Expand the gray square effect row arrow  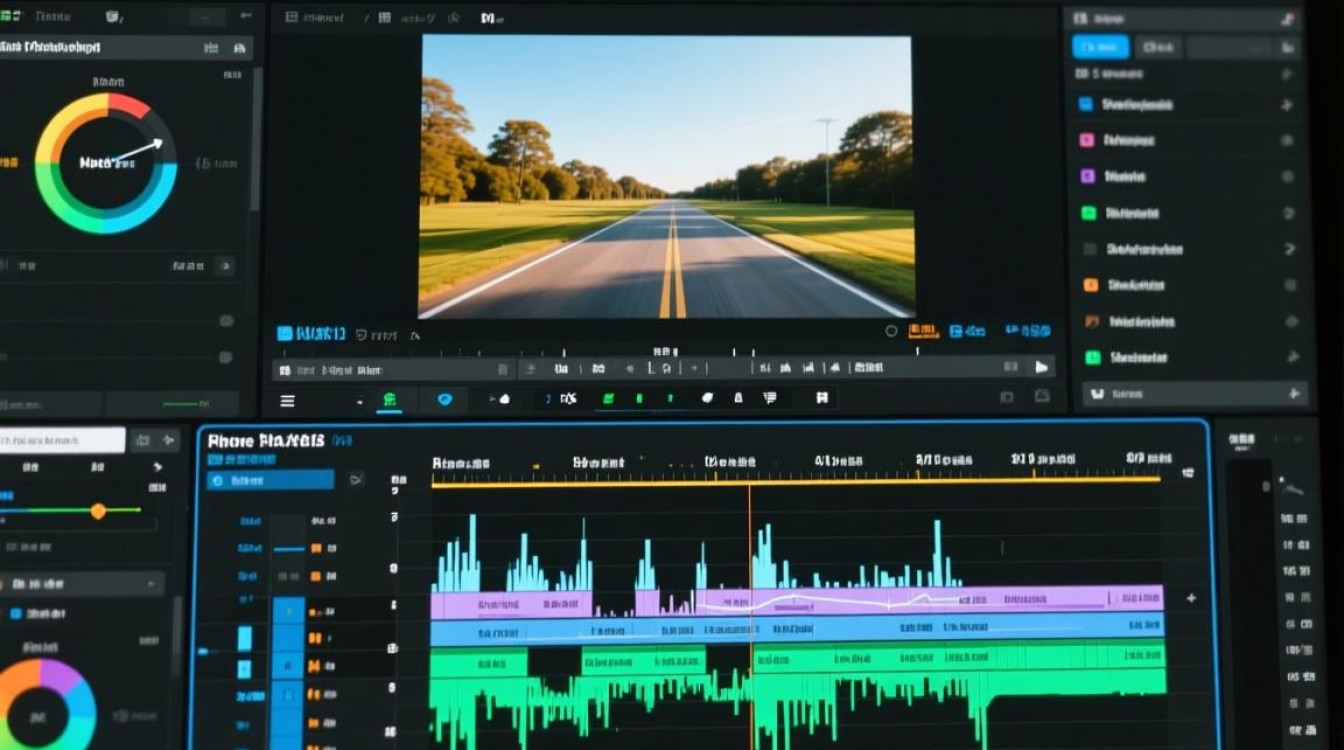pos(1290,249)
